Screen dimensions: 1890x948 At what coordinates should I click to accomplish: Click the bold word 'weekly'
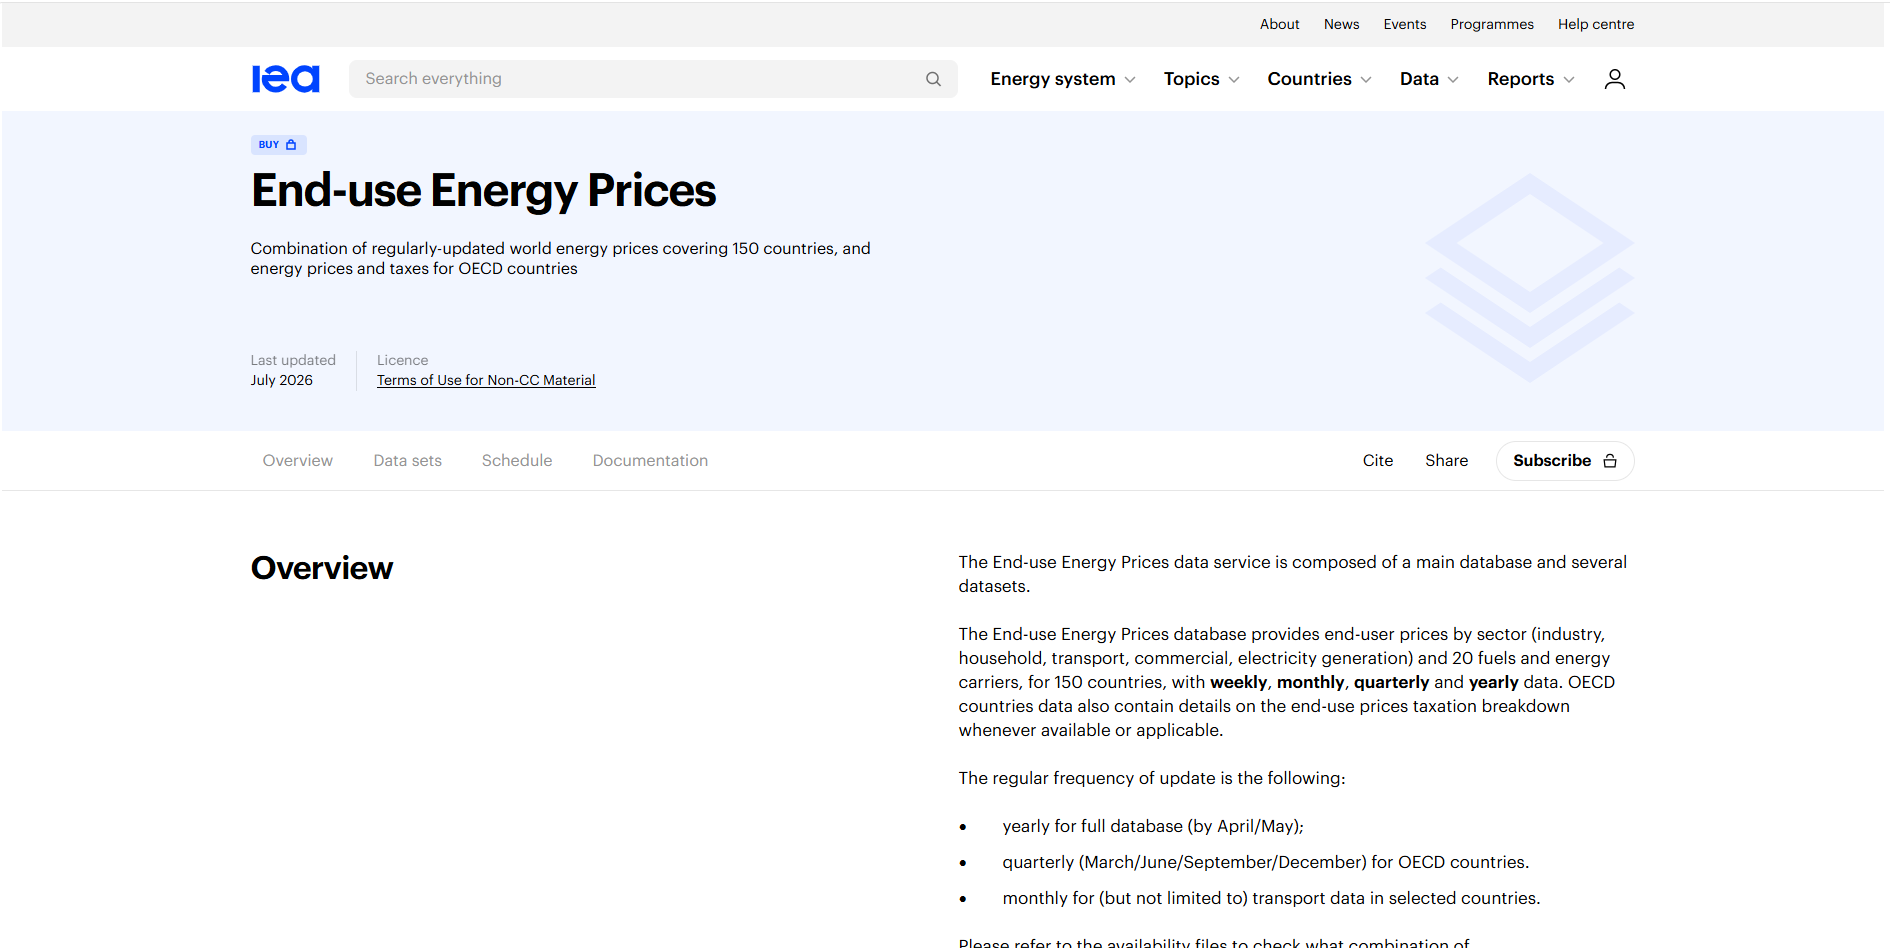(1238, 682)
